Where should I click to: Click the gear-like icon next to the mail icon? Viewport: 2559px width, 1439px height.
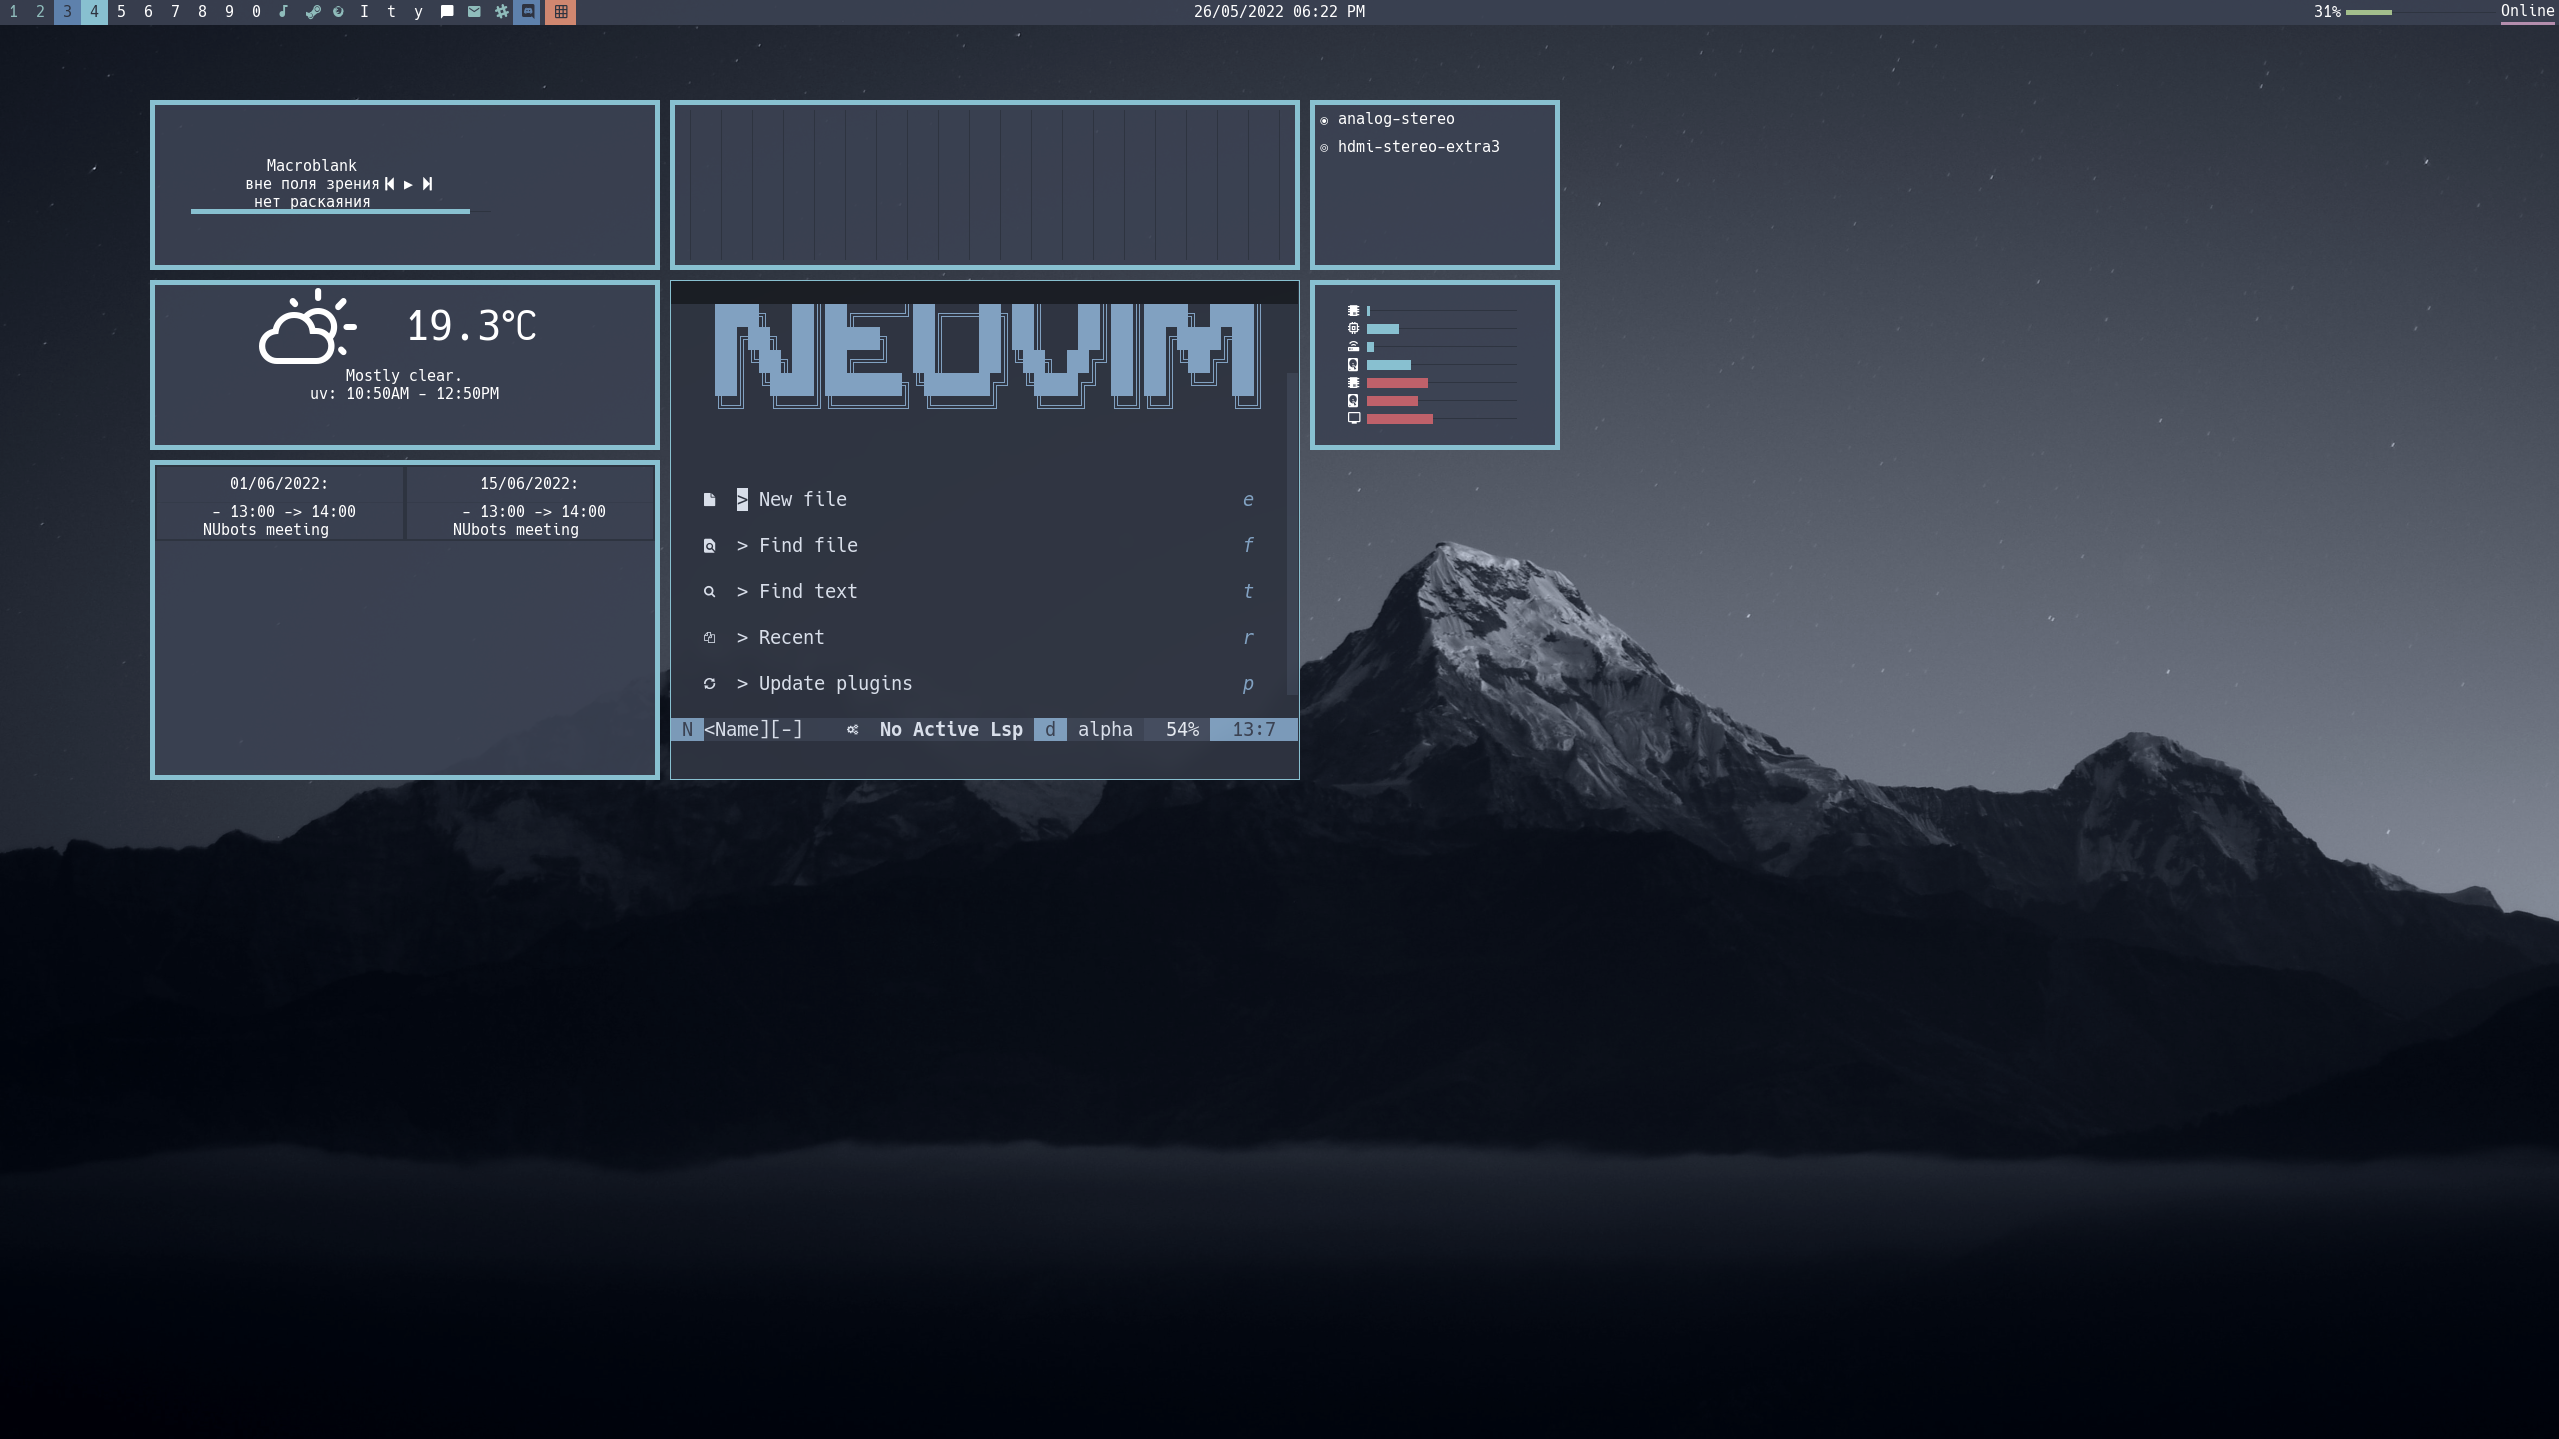[501, 12]
